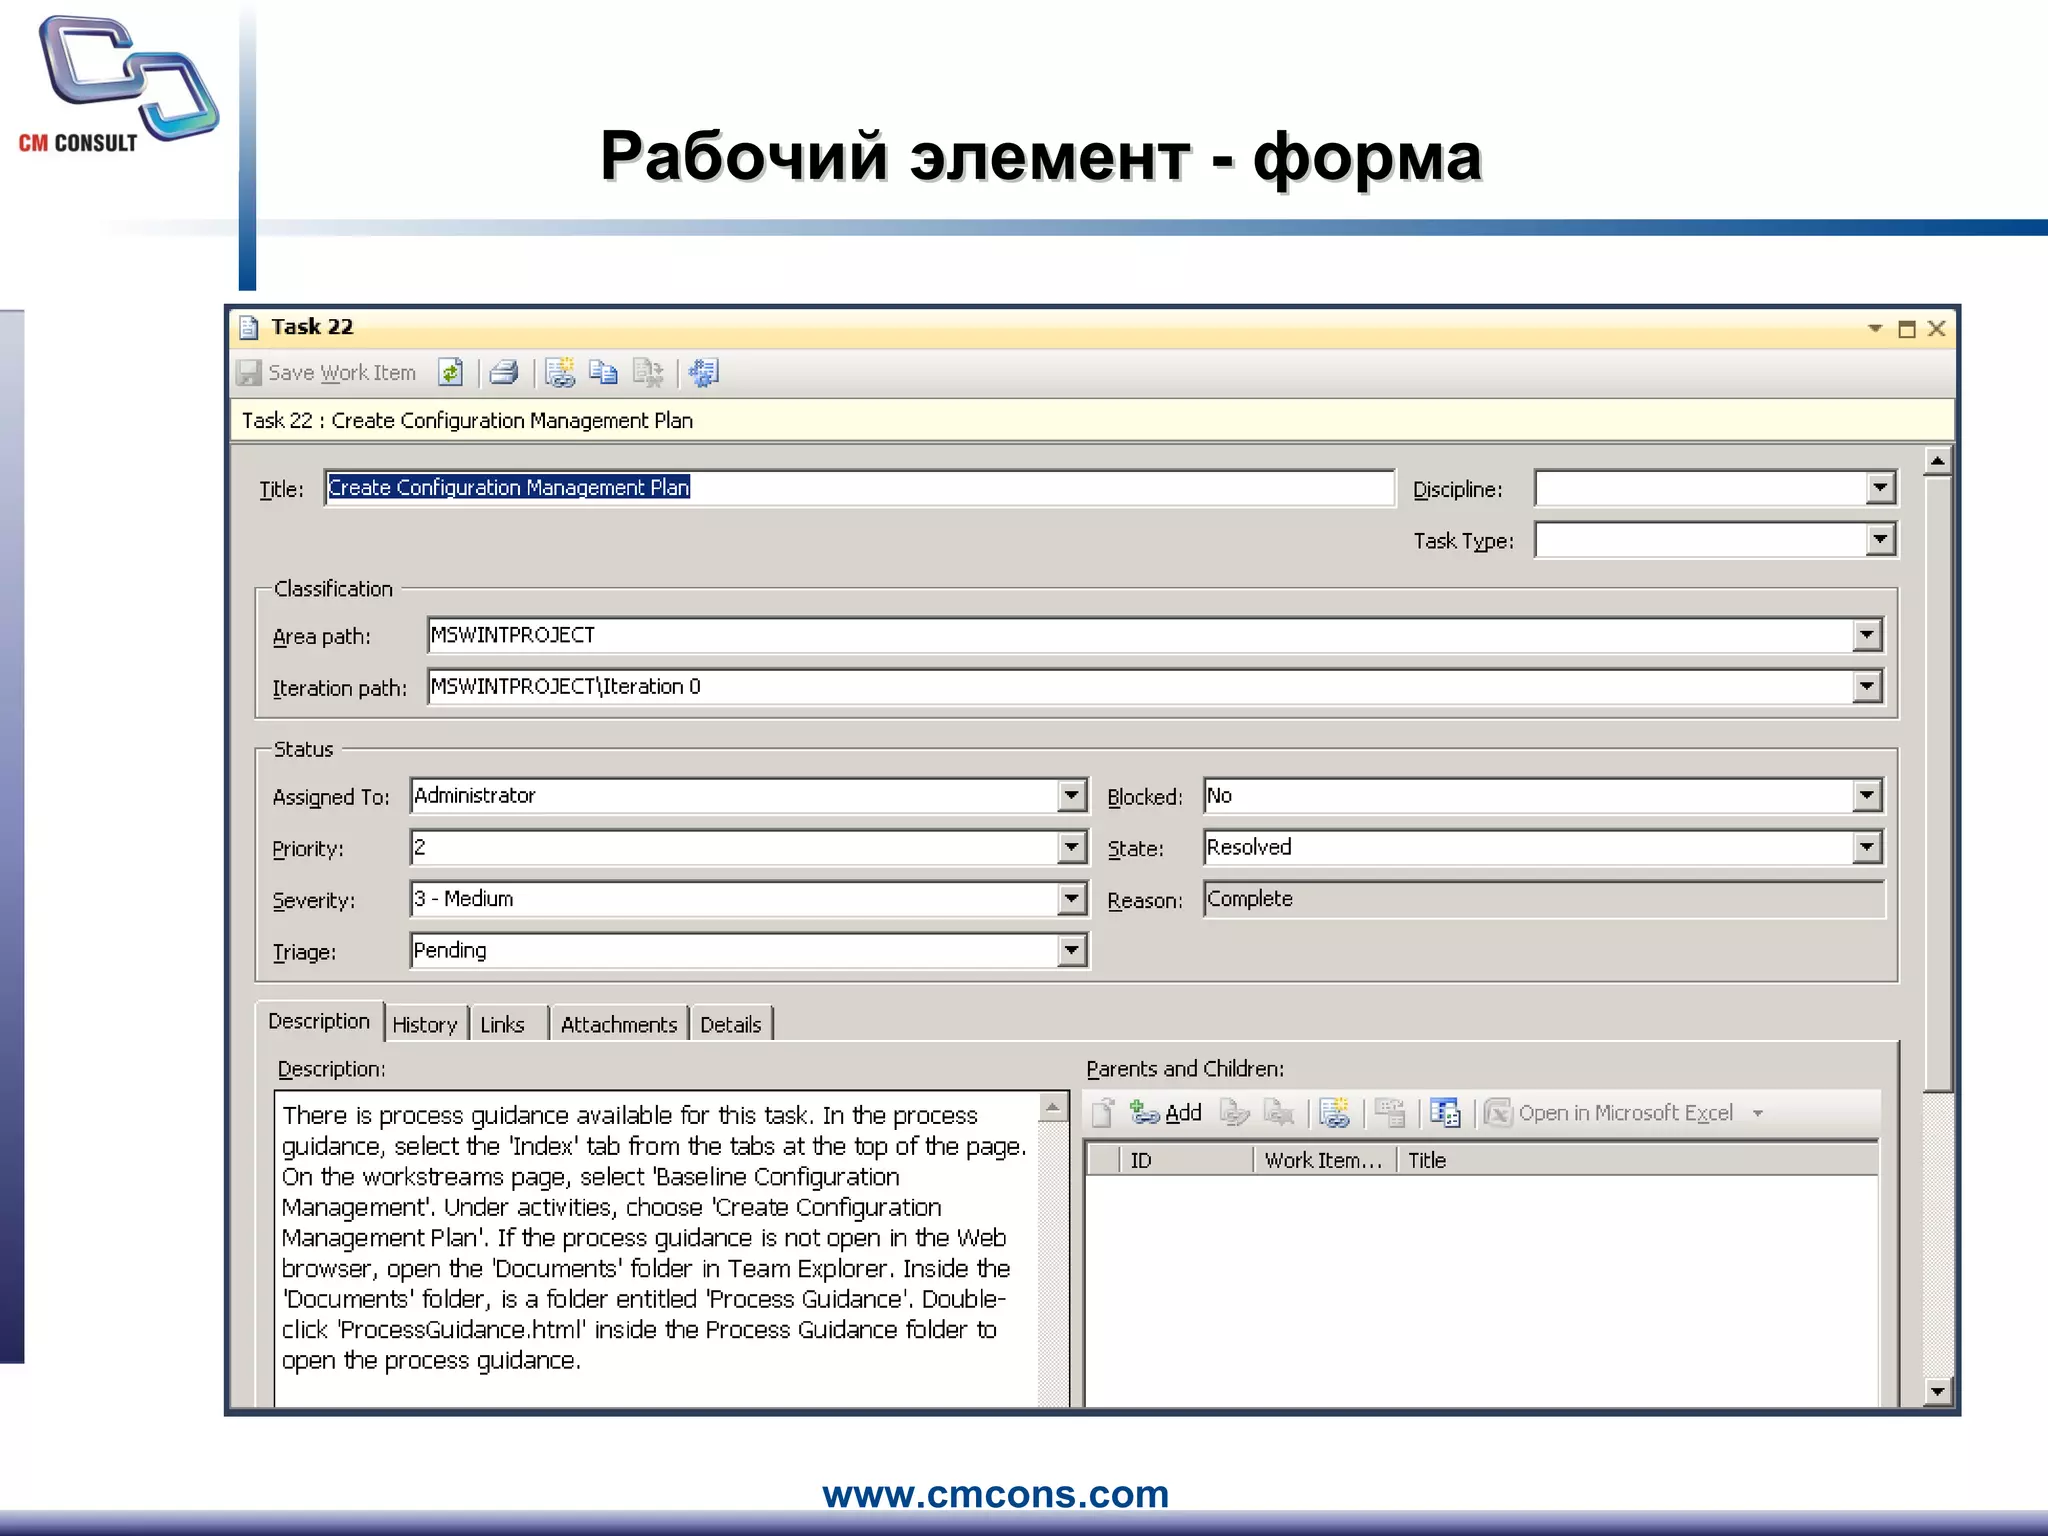Click the grayed link hierarchy icon
This screenshot has width=2048, height=1536.
1390,1113
